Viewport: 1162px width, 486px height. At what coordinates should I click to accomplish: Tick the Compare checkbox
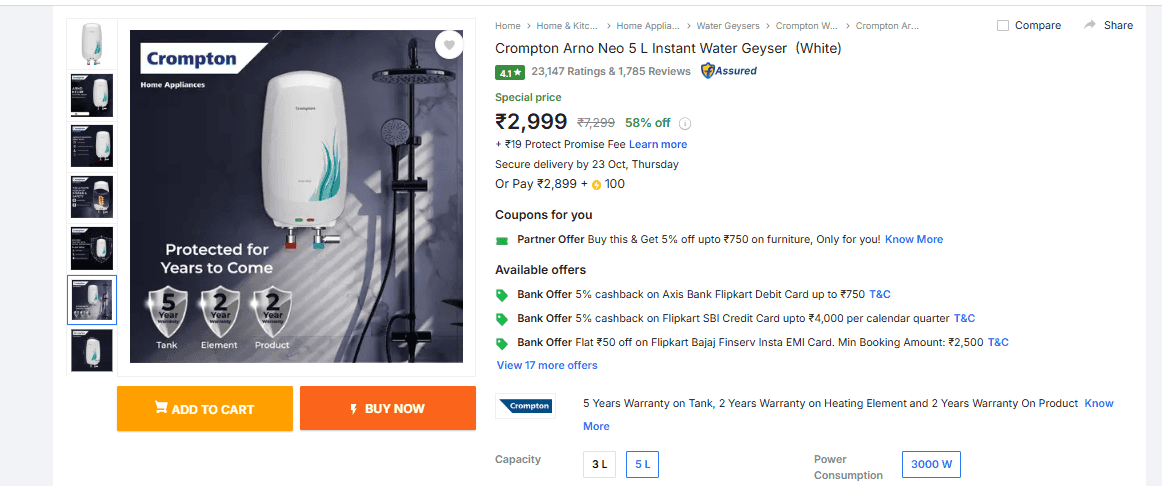pos(1003,26)
